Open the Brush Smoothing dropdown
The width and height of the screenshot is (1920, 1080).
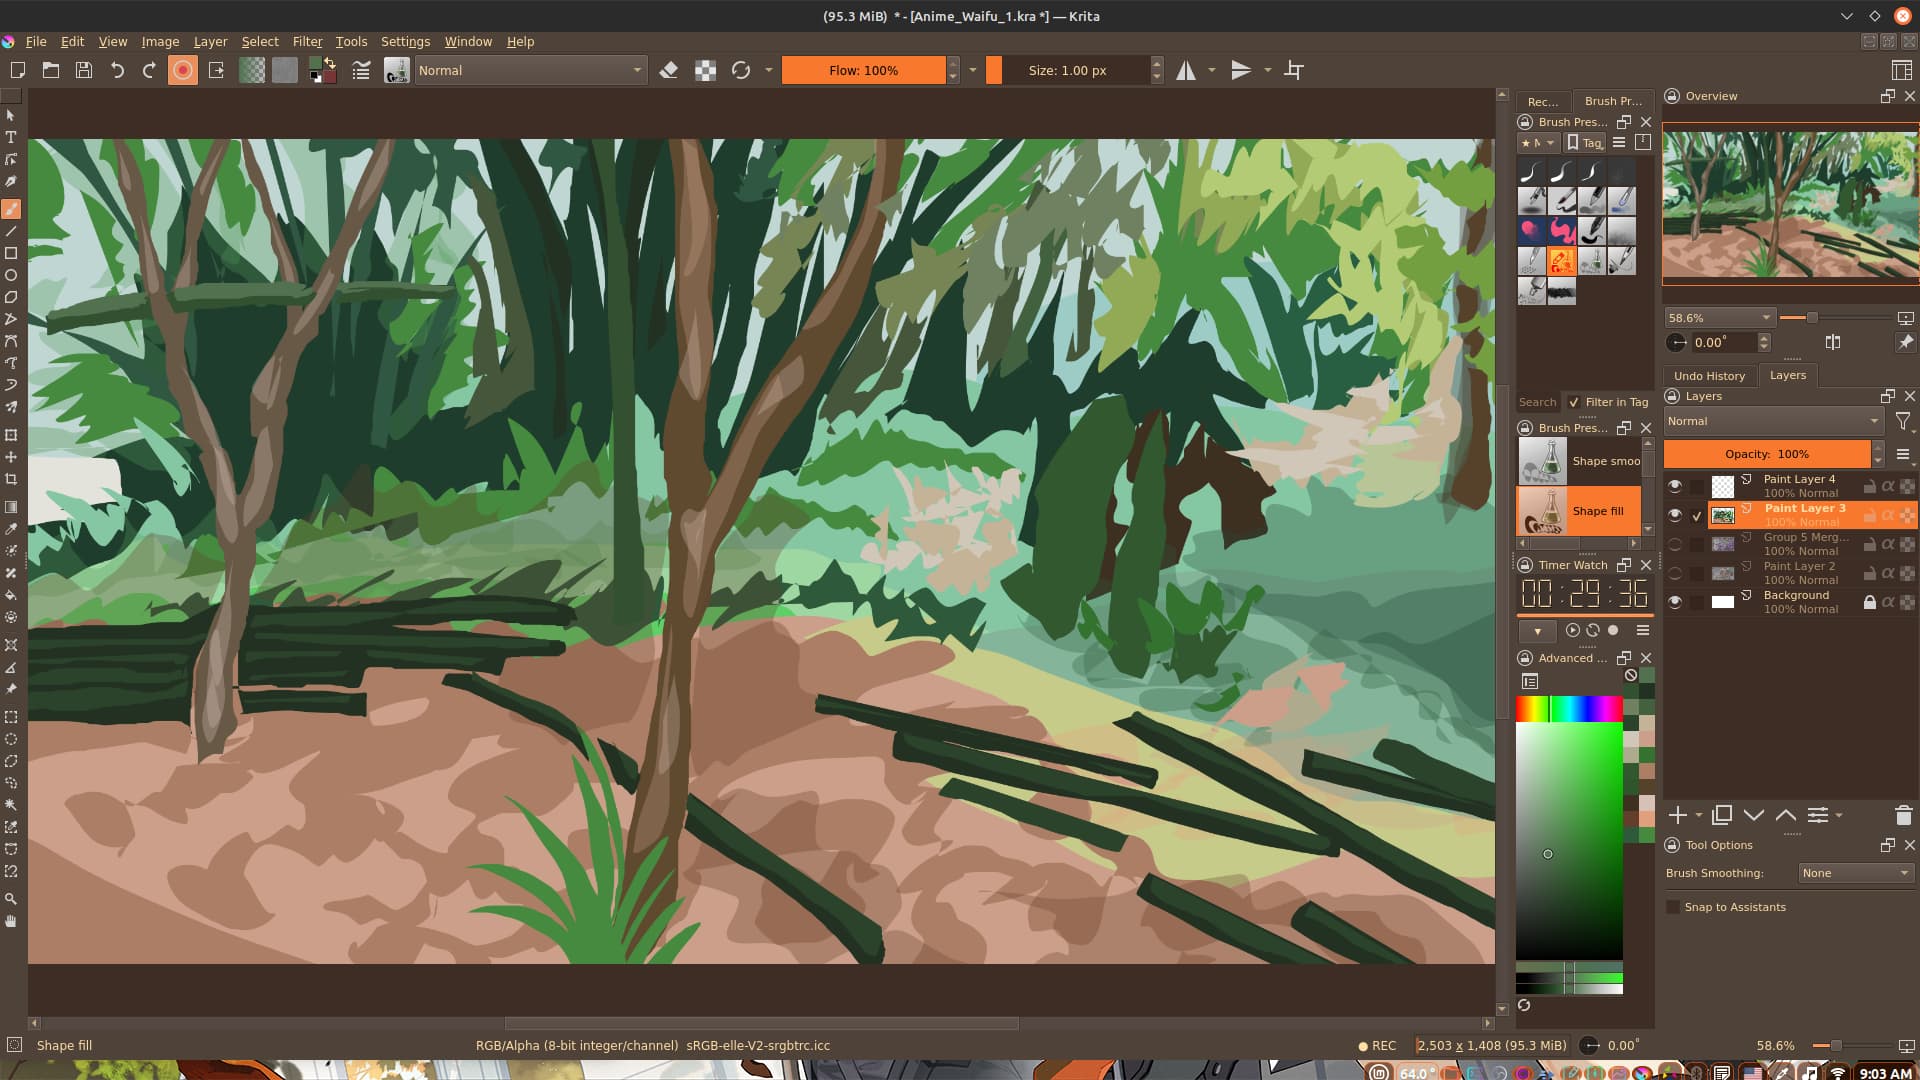(x=1855, y=873)
